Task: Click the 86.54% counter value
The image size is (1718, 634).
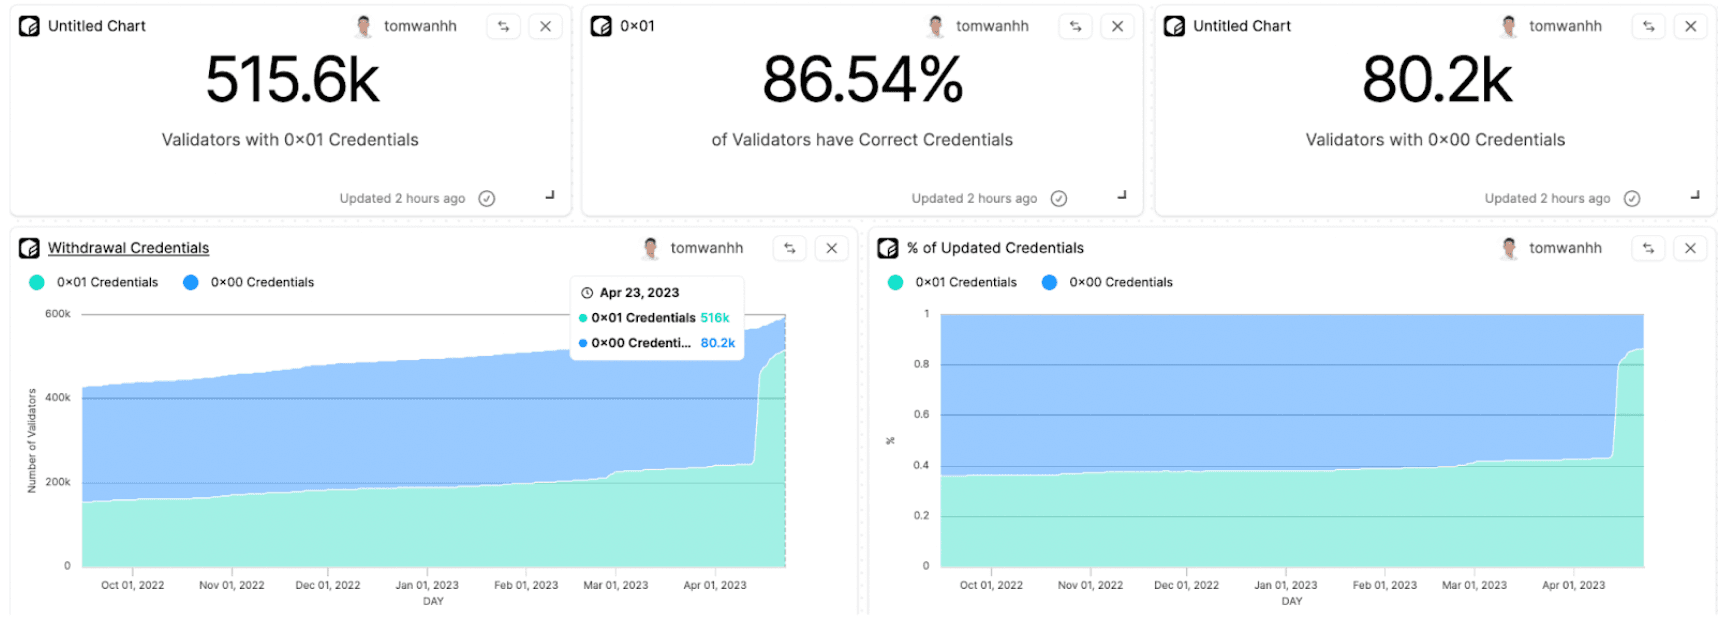Action: 862,80
